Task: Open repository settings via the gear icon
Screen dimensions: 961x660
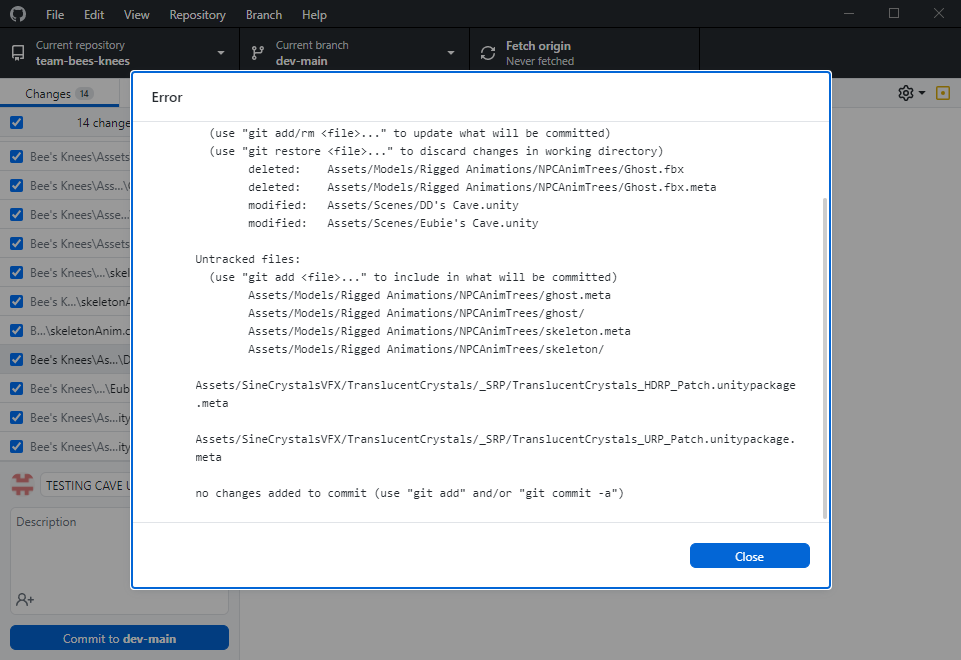Action: 904,91
